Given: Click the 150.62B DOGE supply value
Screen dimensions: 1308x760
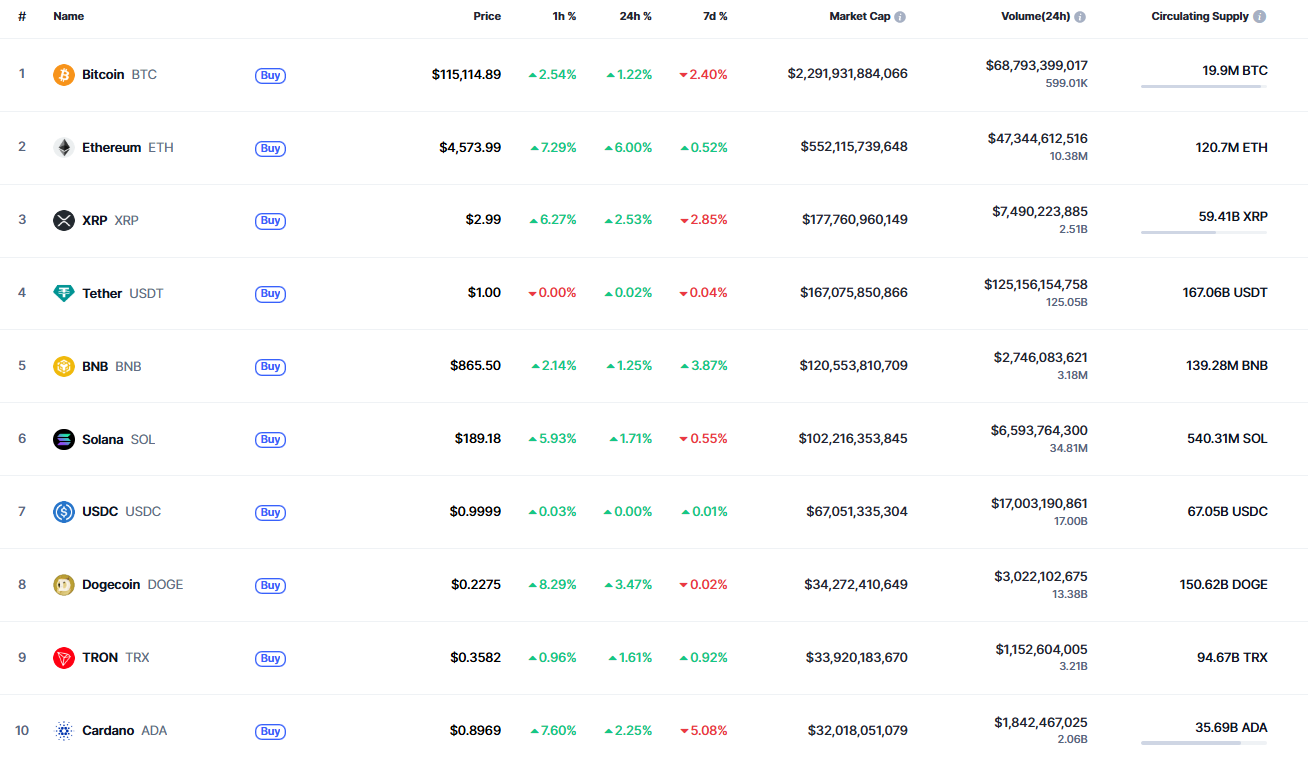Looking at the screenshot, I should (x=1224, y=585).
